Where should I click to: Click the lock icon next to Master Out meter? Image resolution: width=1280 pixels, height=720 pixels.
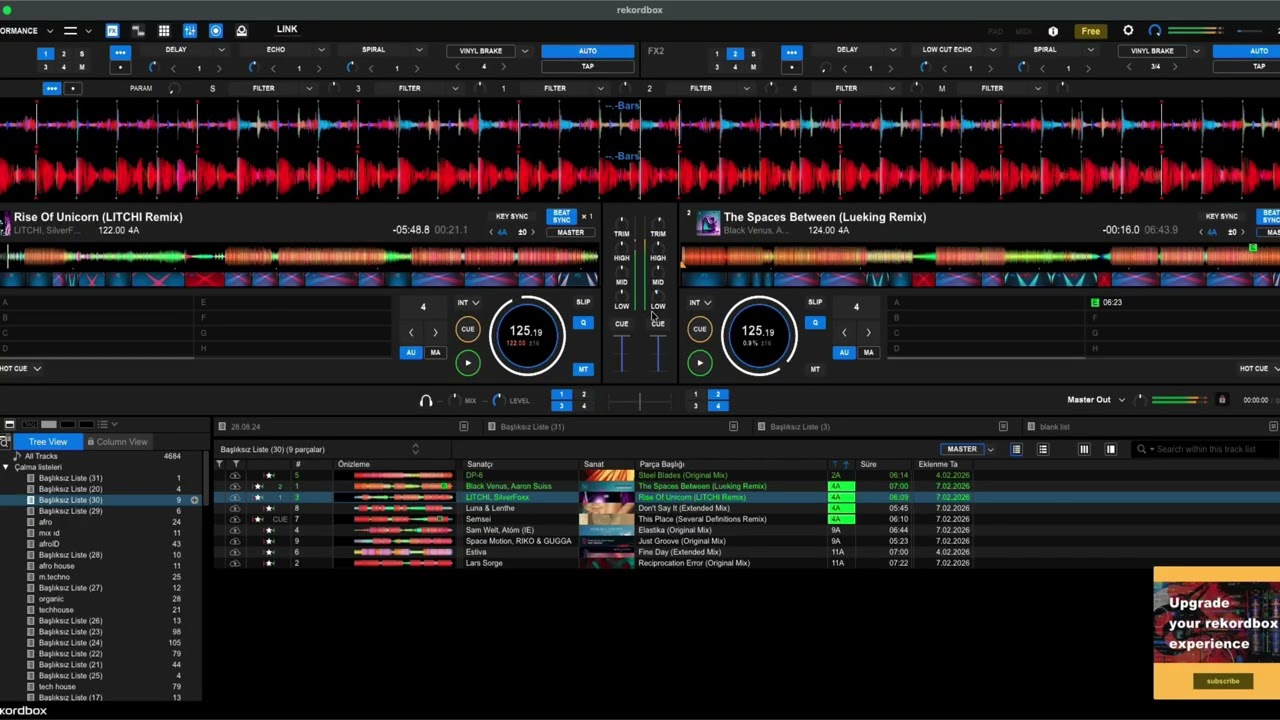[1221, 400]
